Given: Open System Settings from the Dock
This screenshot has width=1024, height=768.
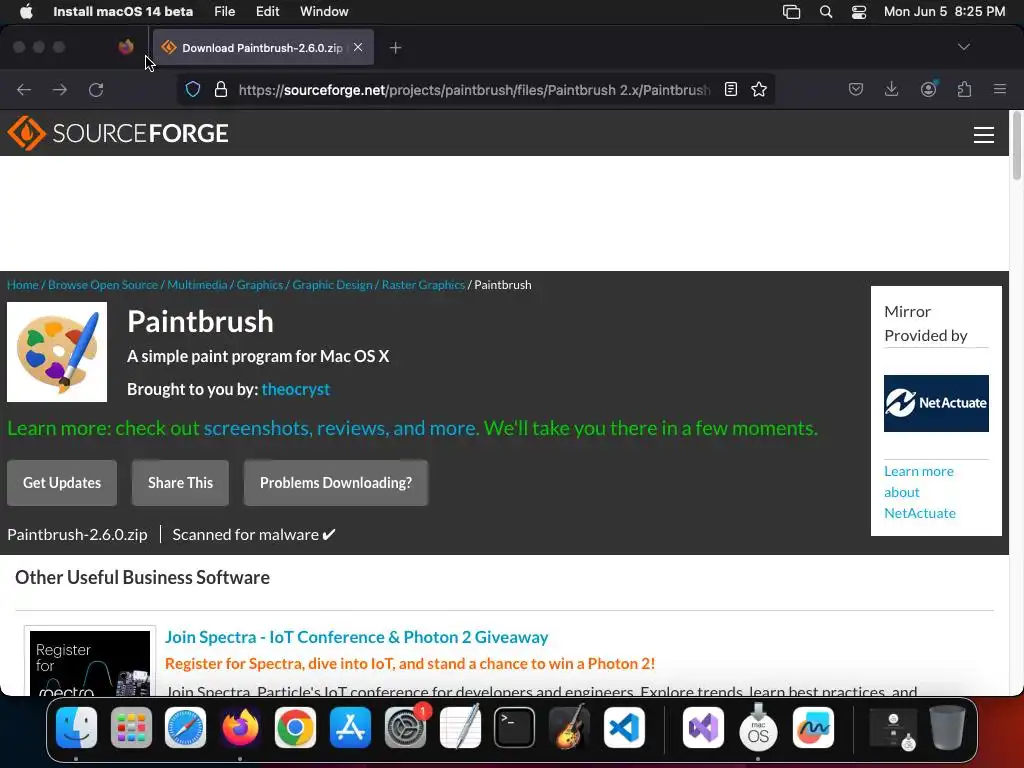Looking at the screenshot, I should point(406,727).
